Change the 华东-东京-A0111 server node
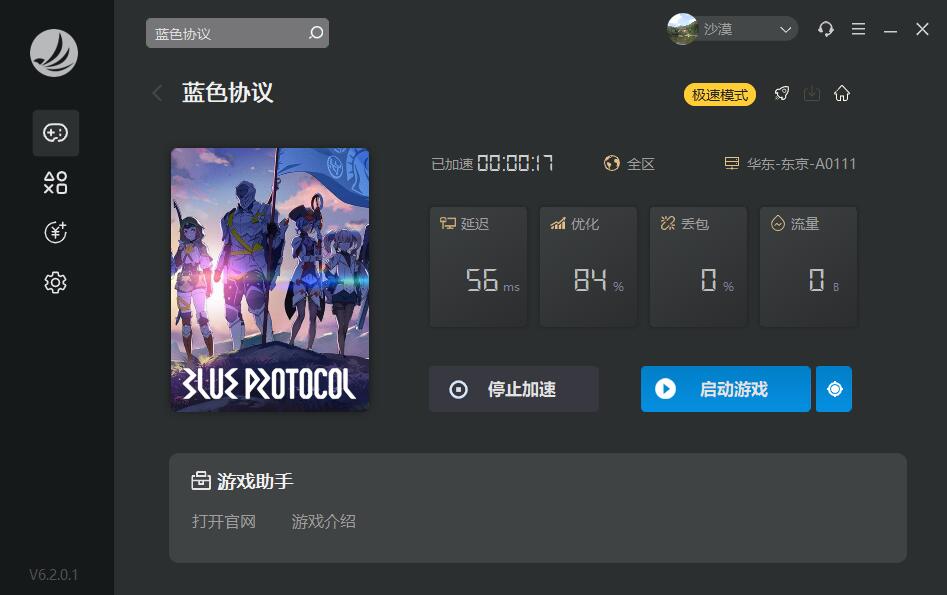This screenshot has width=947, height=595. 790,164
